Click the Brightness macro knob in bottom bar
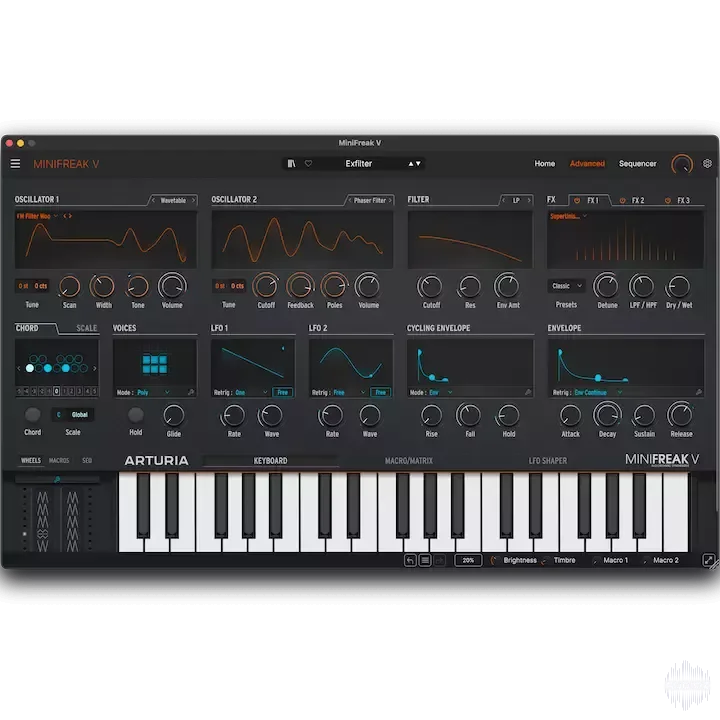This screenshot has width=720, height=720. click(494, 560)
